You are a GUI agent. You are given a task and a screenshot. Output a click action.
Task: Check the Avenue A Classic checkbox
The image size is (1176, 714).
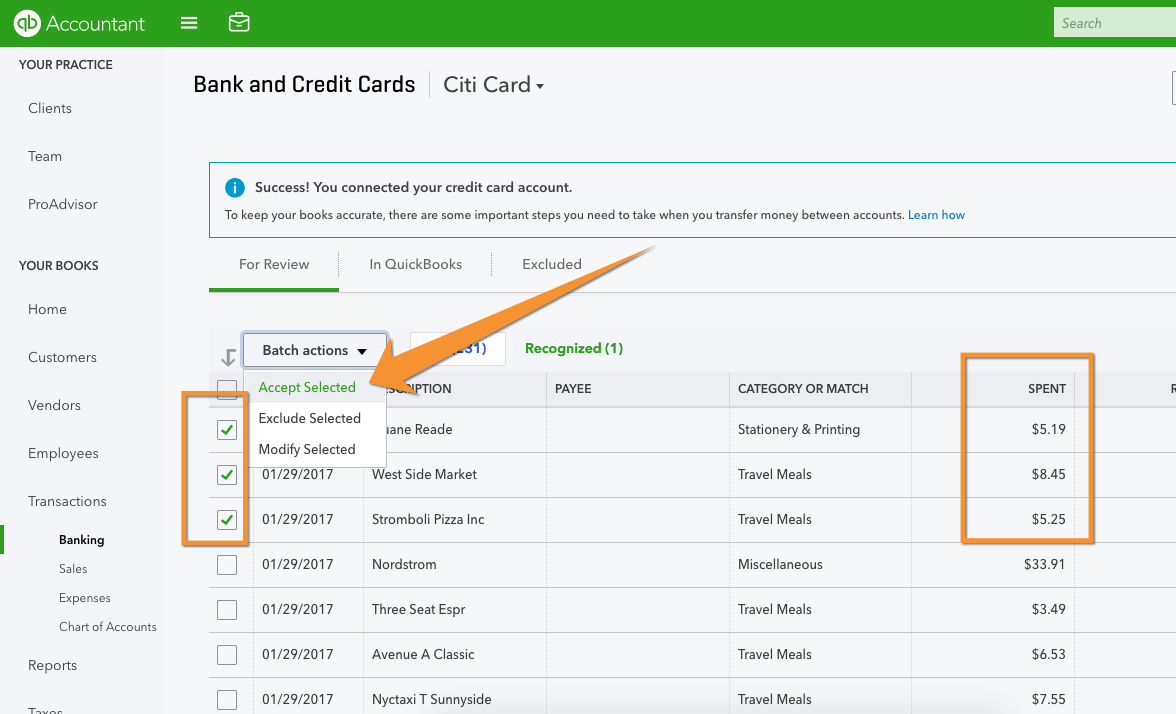click(x=226, y=655)
